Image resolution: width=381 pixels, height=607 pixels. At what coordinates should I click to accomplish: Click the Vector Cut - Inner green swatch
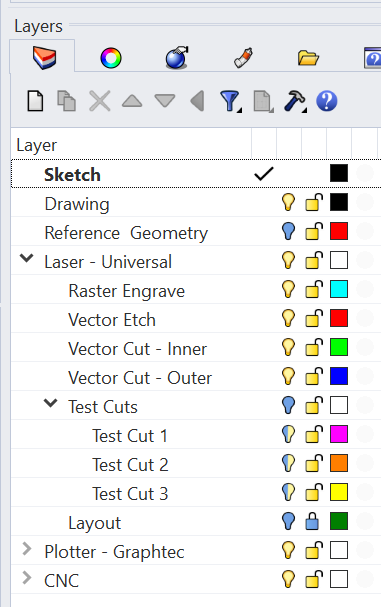(x=339, y=347)
